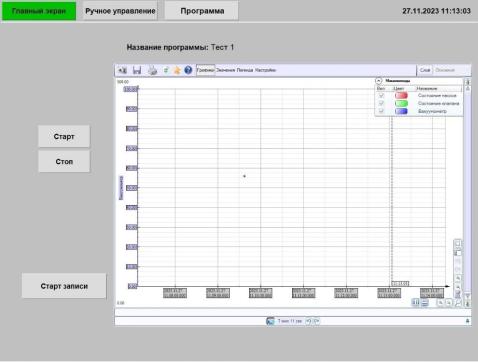This screenshot has height=362, width=478.
Task: Click the Вакуумметр legend name
Action: coord(432,111)
